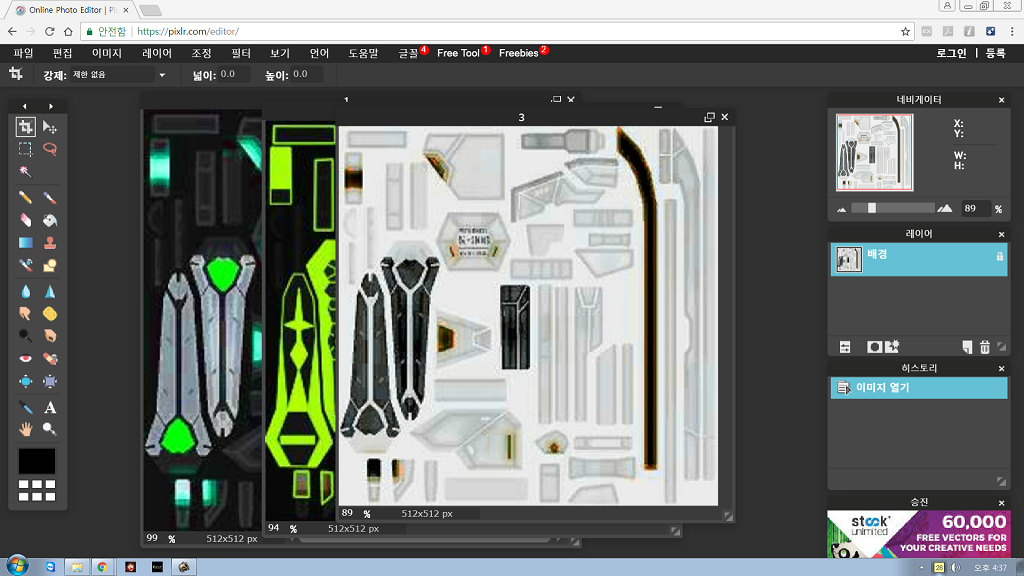Click the 등록 link
This screenshot has width=1024, height=576.
click(x=995, y=53)
